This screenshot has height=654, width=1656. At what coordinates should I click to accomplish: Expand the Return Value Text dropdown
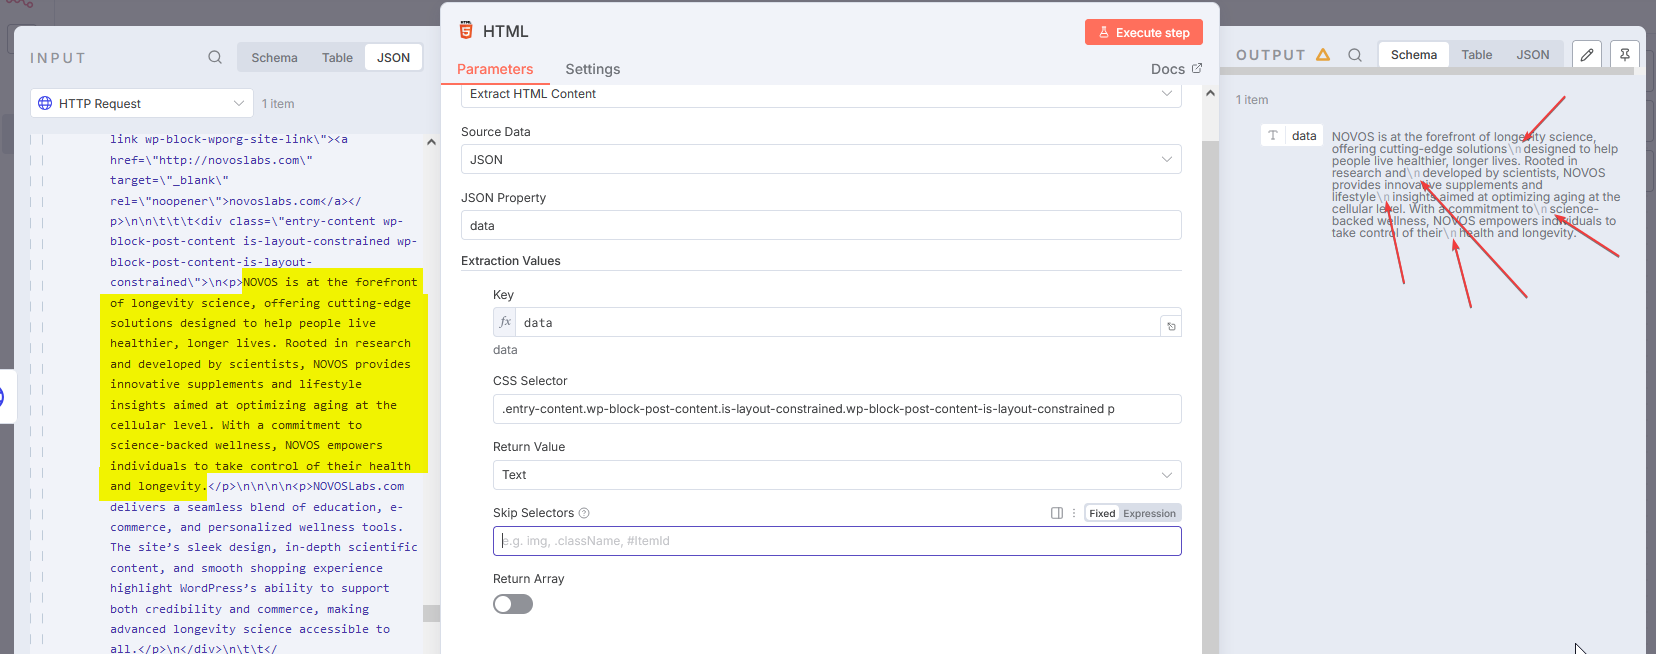coord(821,475)
